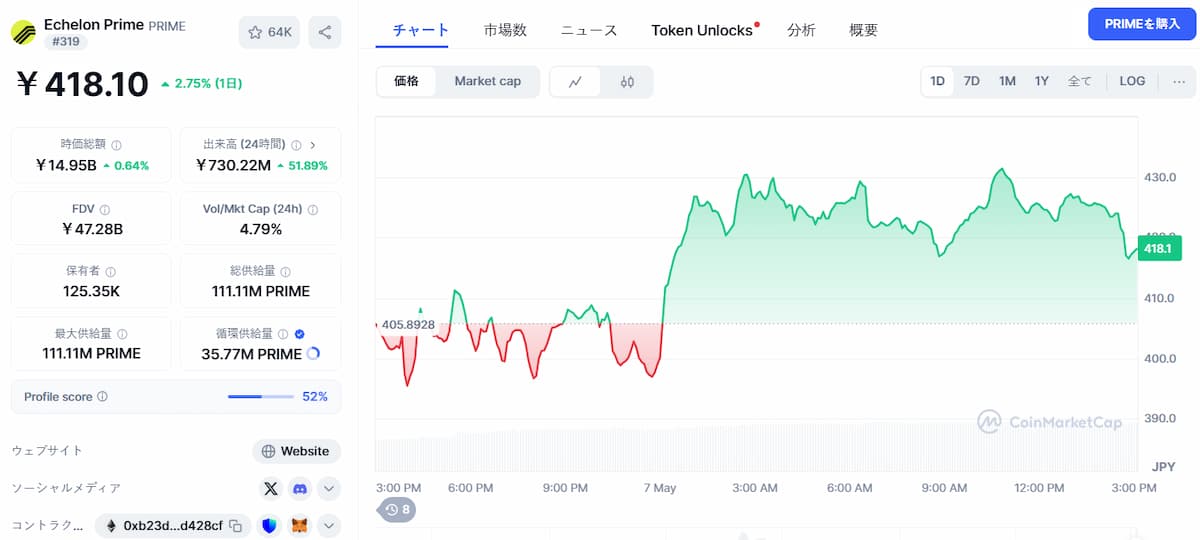Select the 7D time range
Image resolution: width=1200 pixels, height=540 pixels.
coord(971,81)
